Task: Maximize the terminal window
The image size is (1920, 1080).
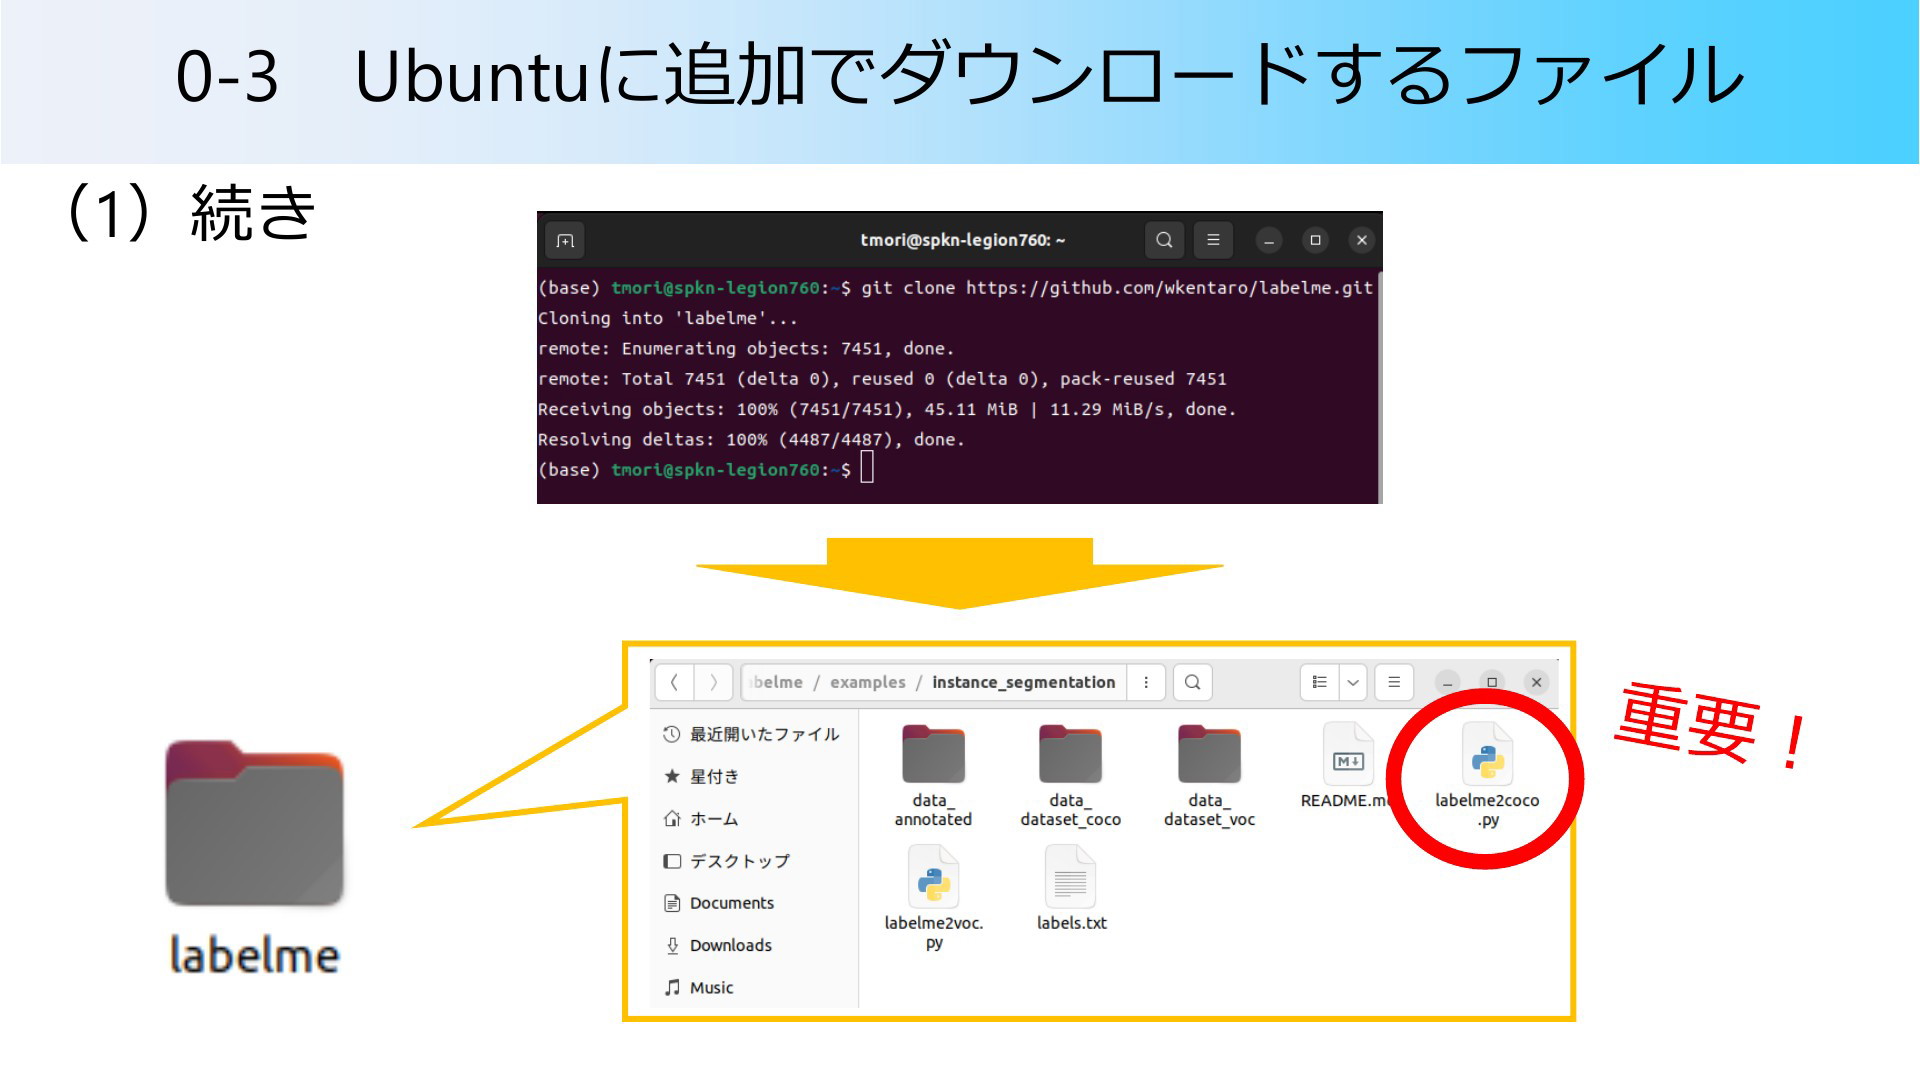Action: point(1315,240)
